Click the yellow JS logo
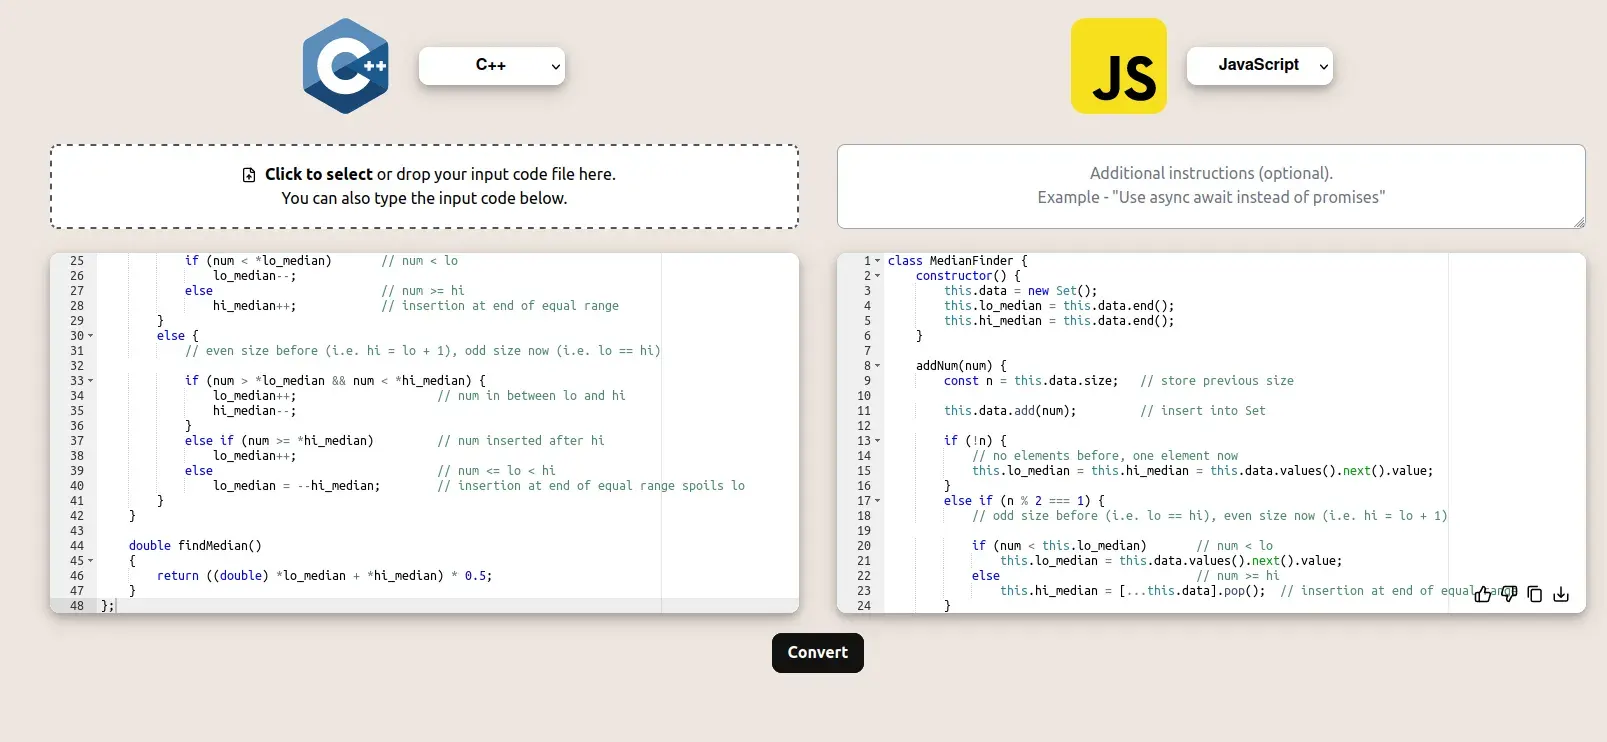 [1119, 66]
